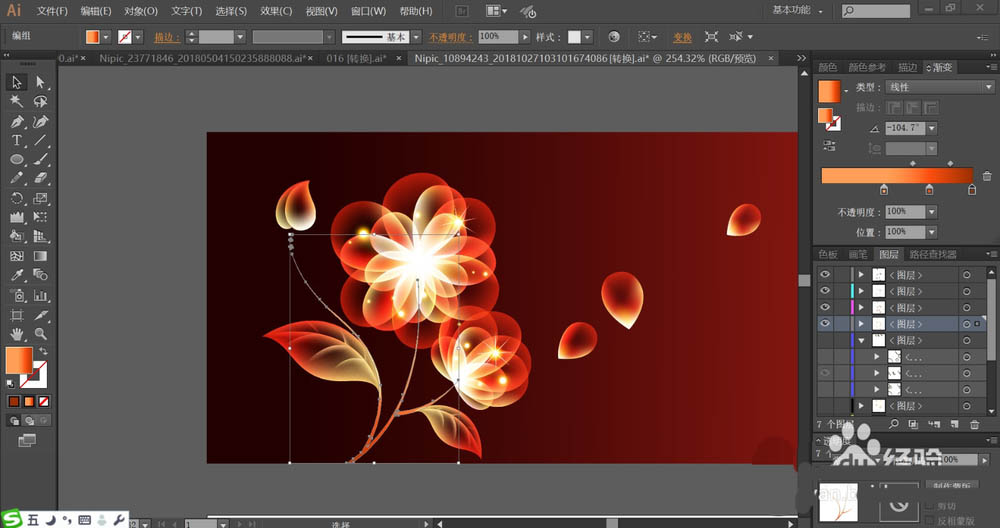
Task: Choose the Type tool
Action: (17, 141)
